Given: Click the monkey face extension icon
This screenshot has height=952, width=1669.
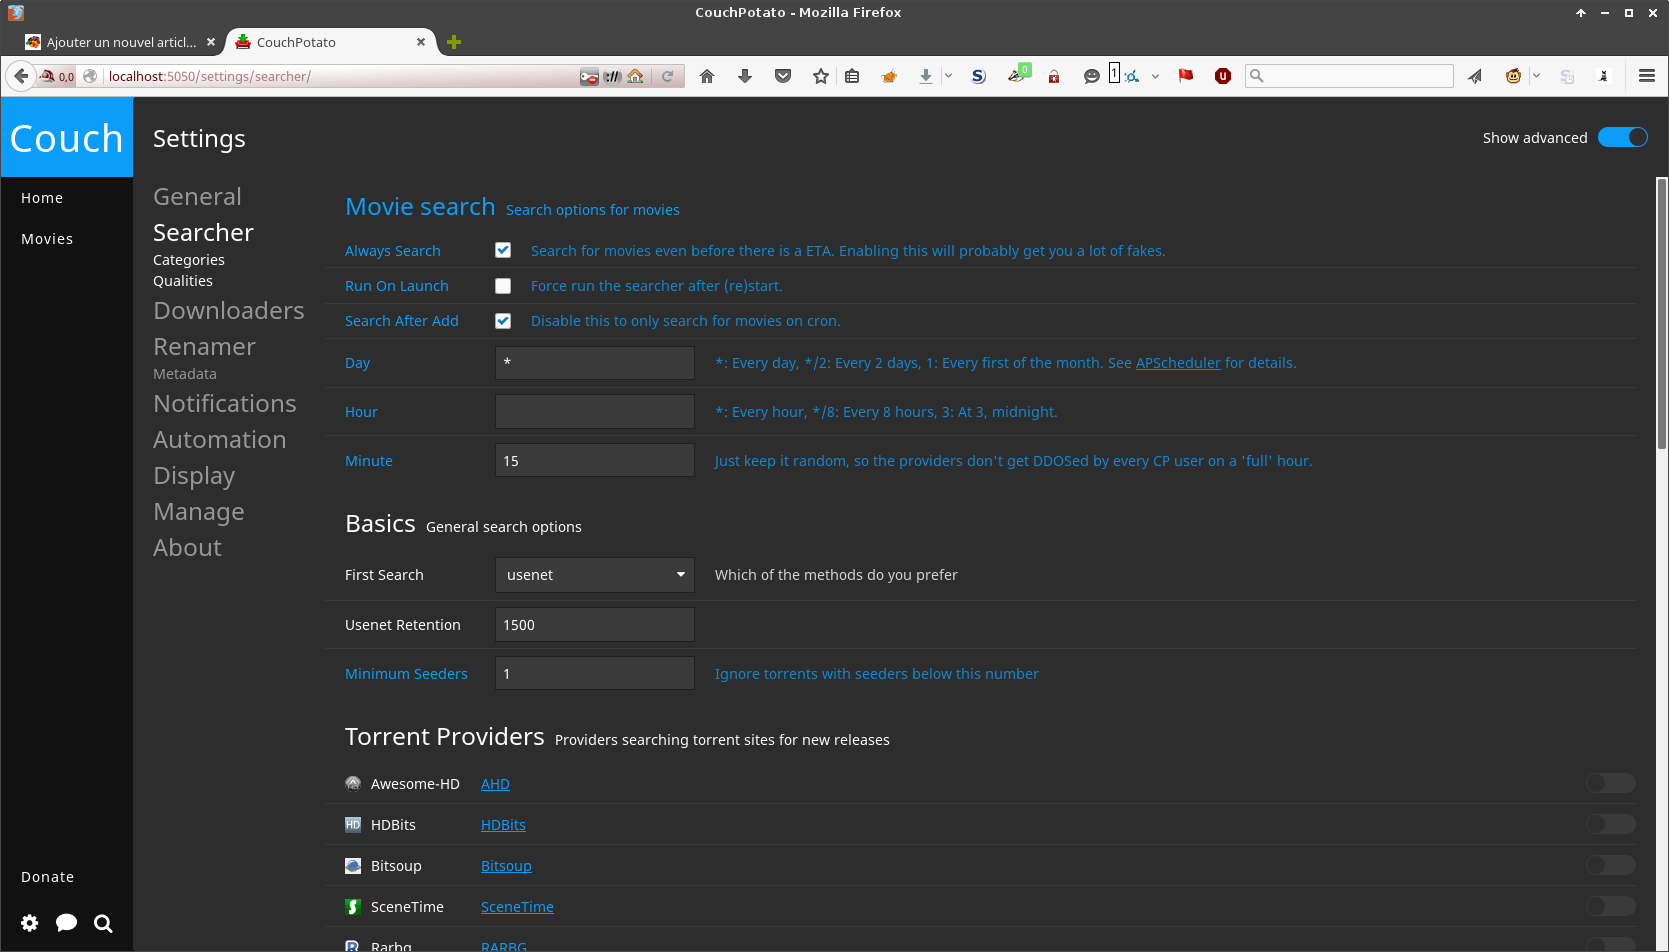Looking at the screenshot, I should pos(1513,76).
